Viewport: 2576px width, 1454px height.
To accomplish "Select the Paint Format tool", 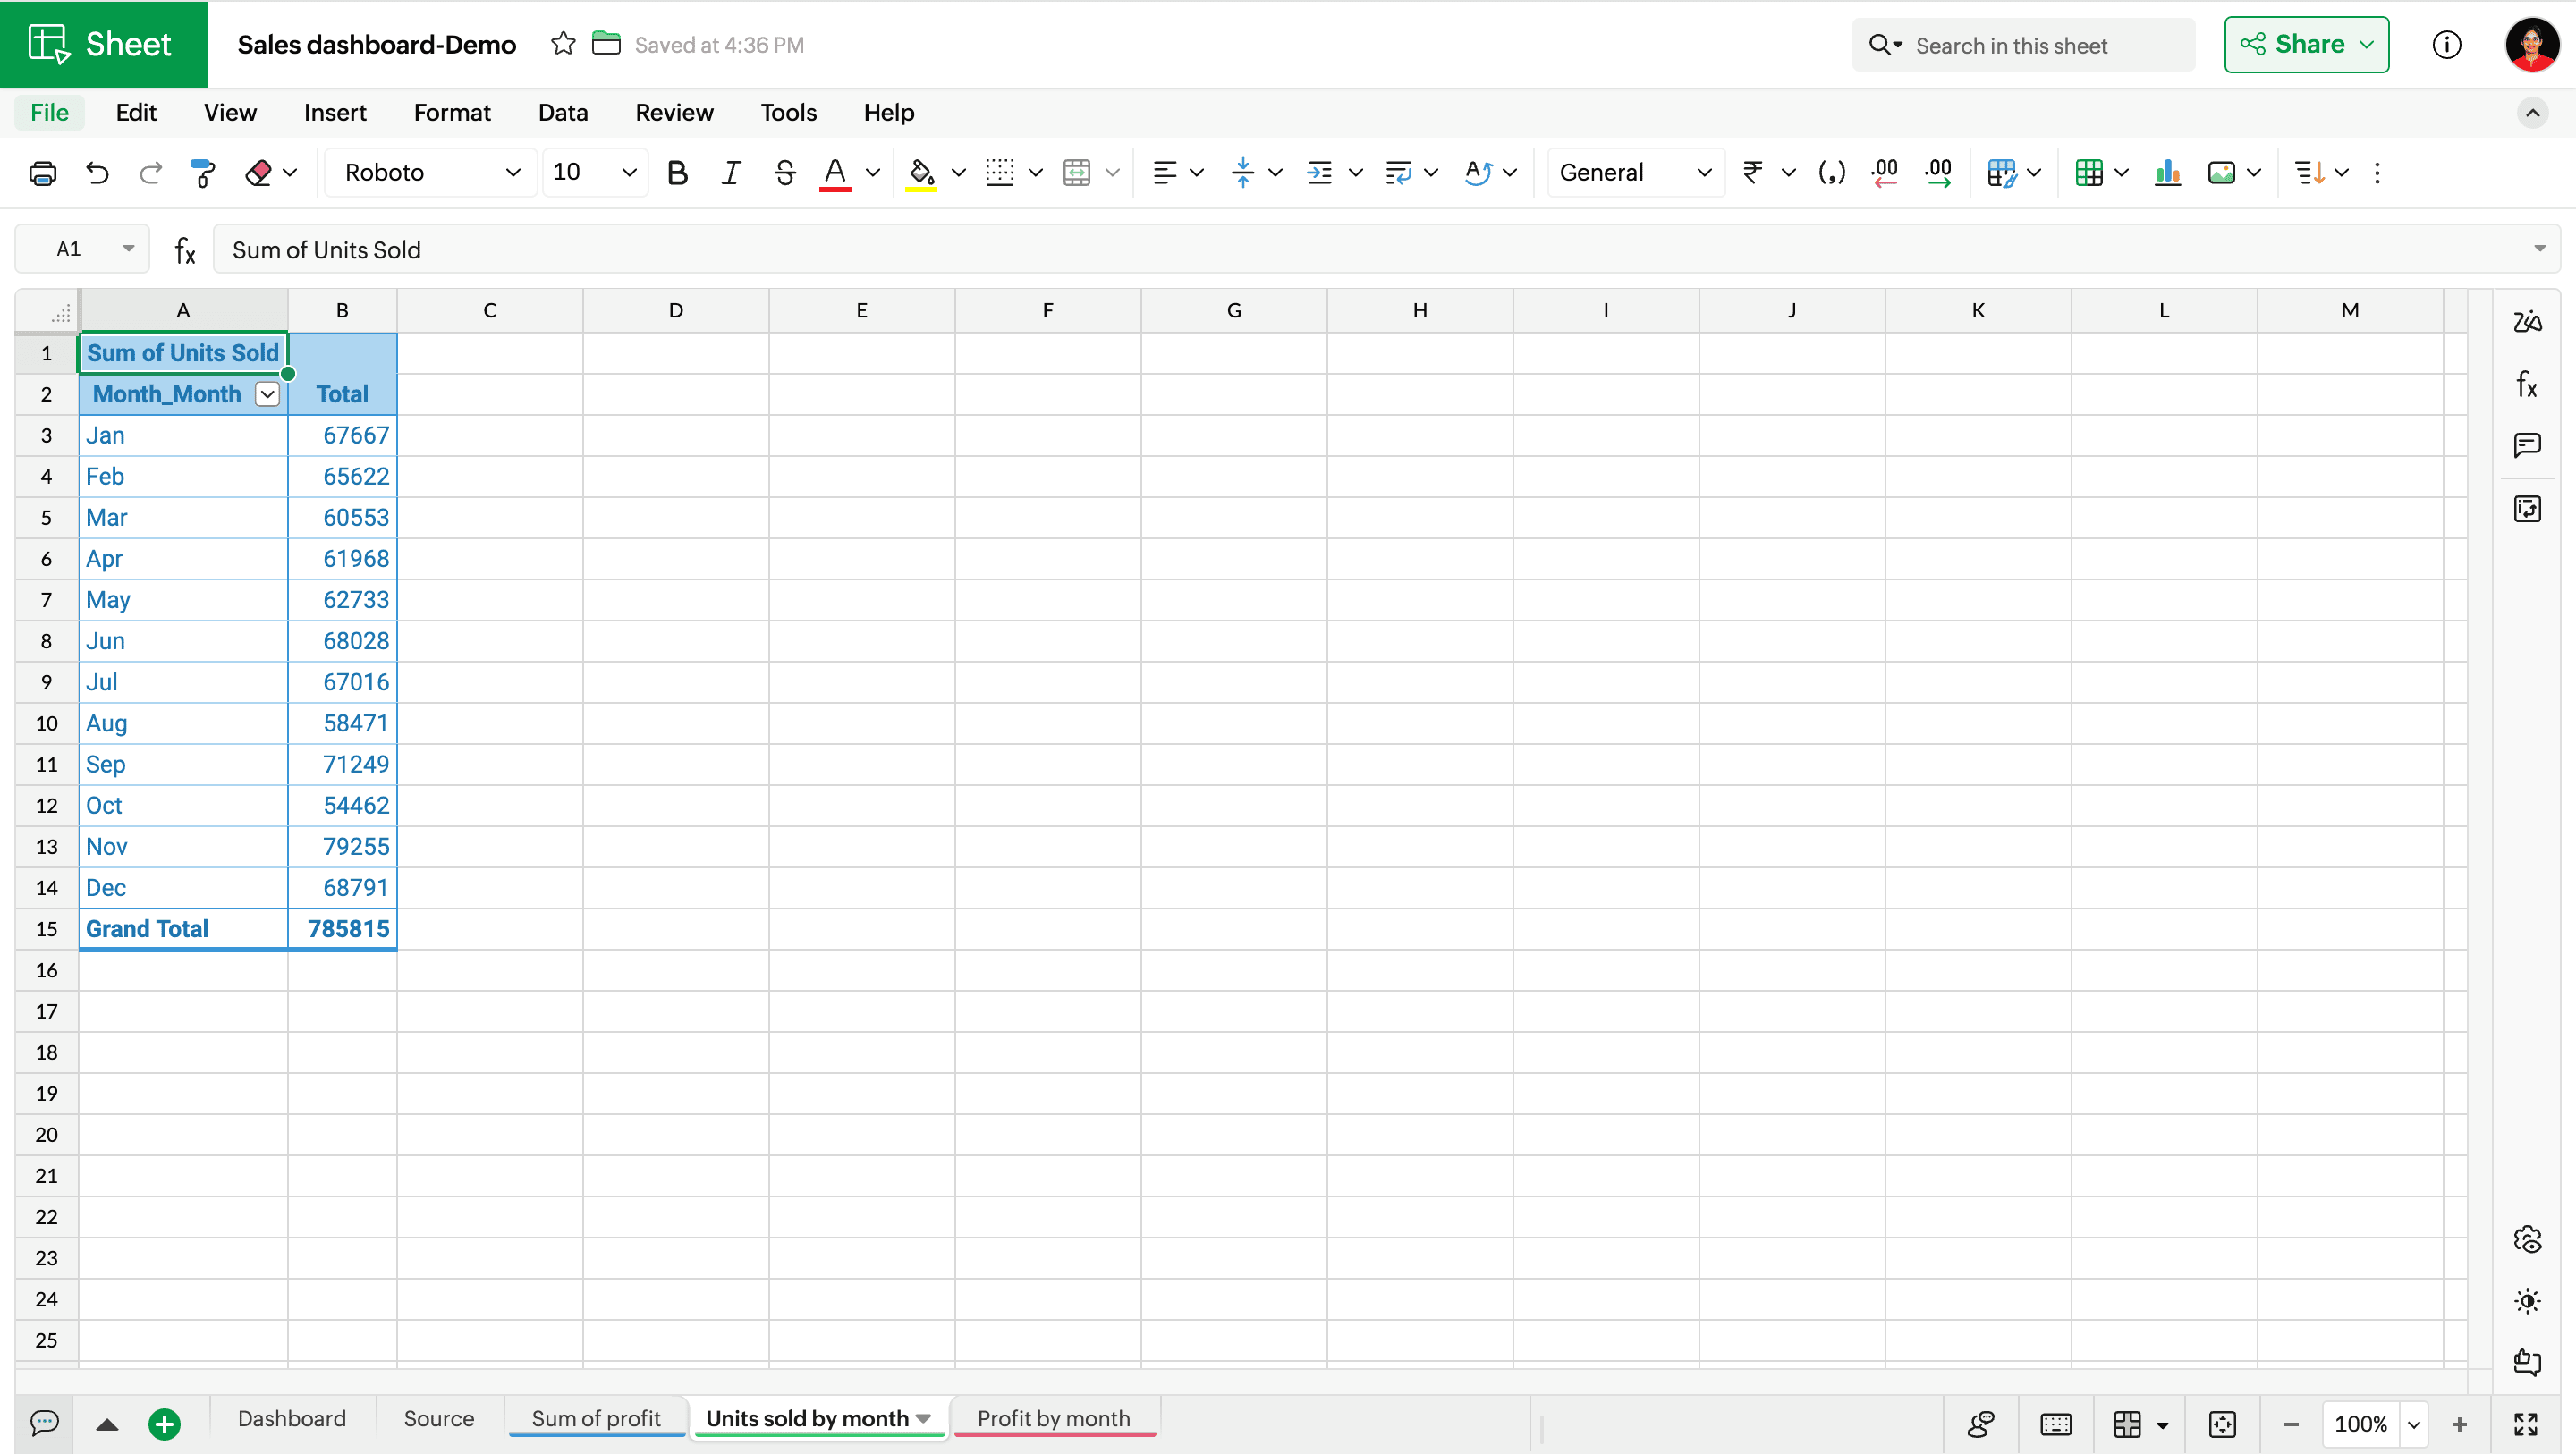I will 203,173.
